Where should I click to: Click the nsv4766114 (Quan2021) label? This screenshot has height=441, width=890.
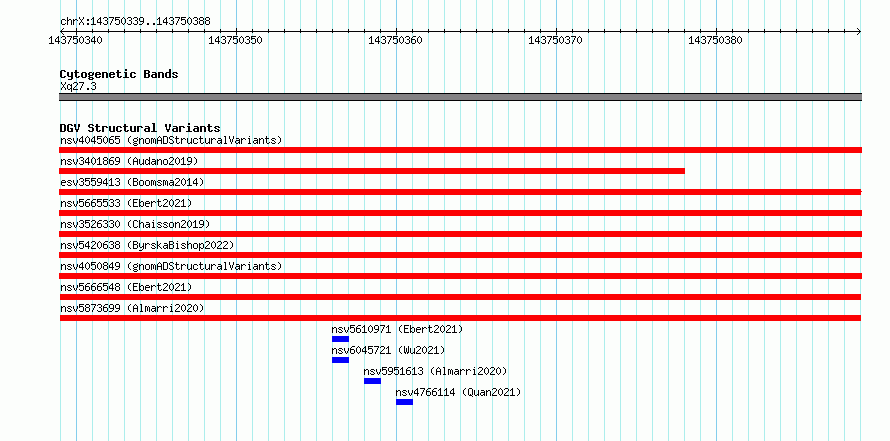[x=458, y=392]
